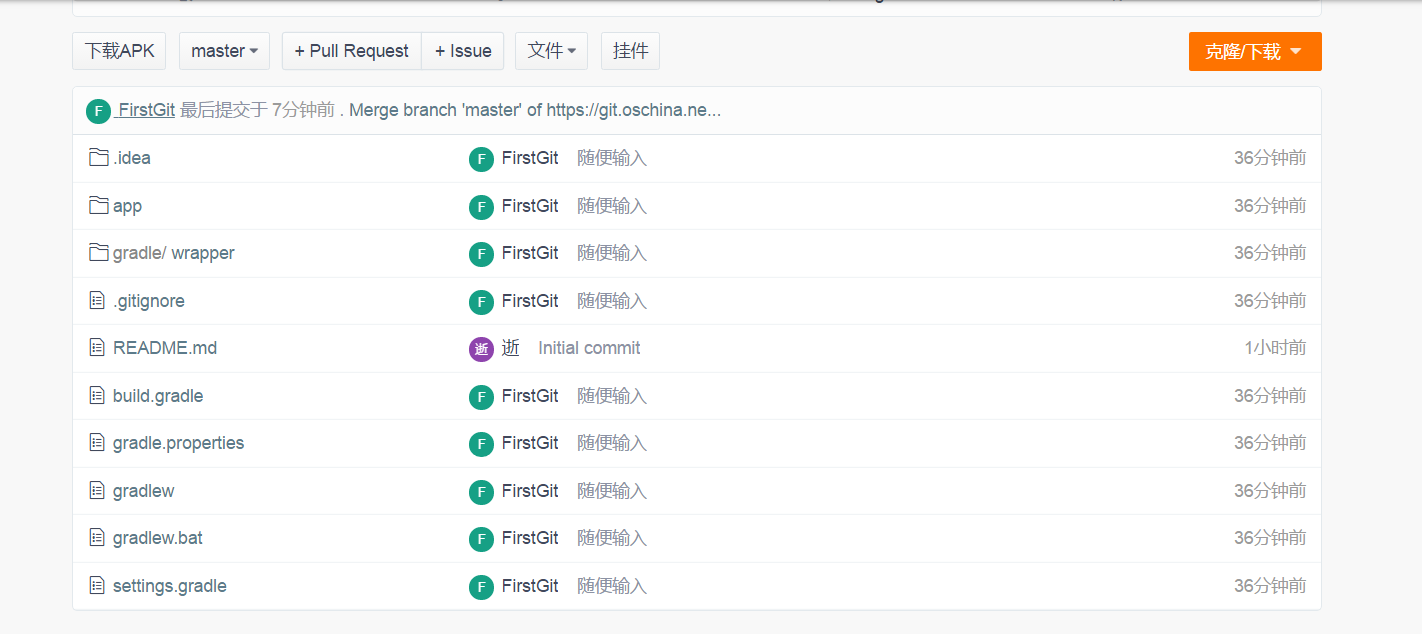Create a new Pull Request

[x=351, y=51]
